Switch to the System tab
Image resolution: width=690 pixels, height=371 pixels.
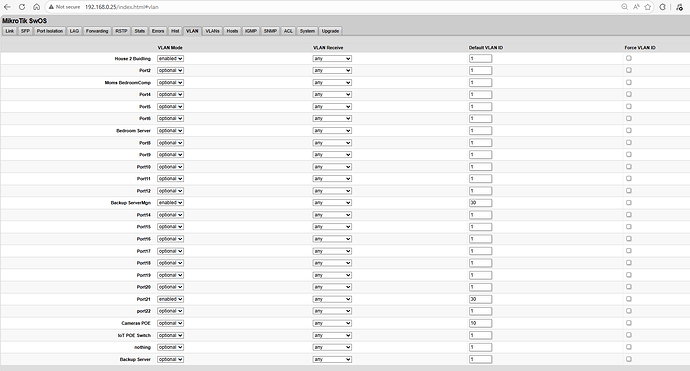click(x=307, y=31)
